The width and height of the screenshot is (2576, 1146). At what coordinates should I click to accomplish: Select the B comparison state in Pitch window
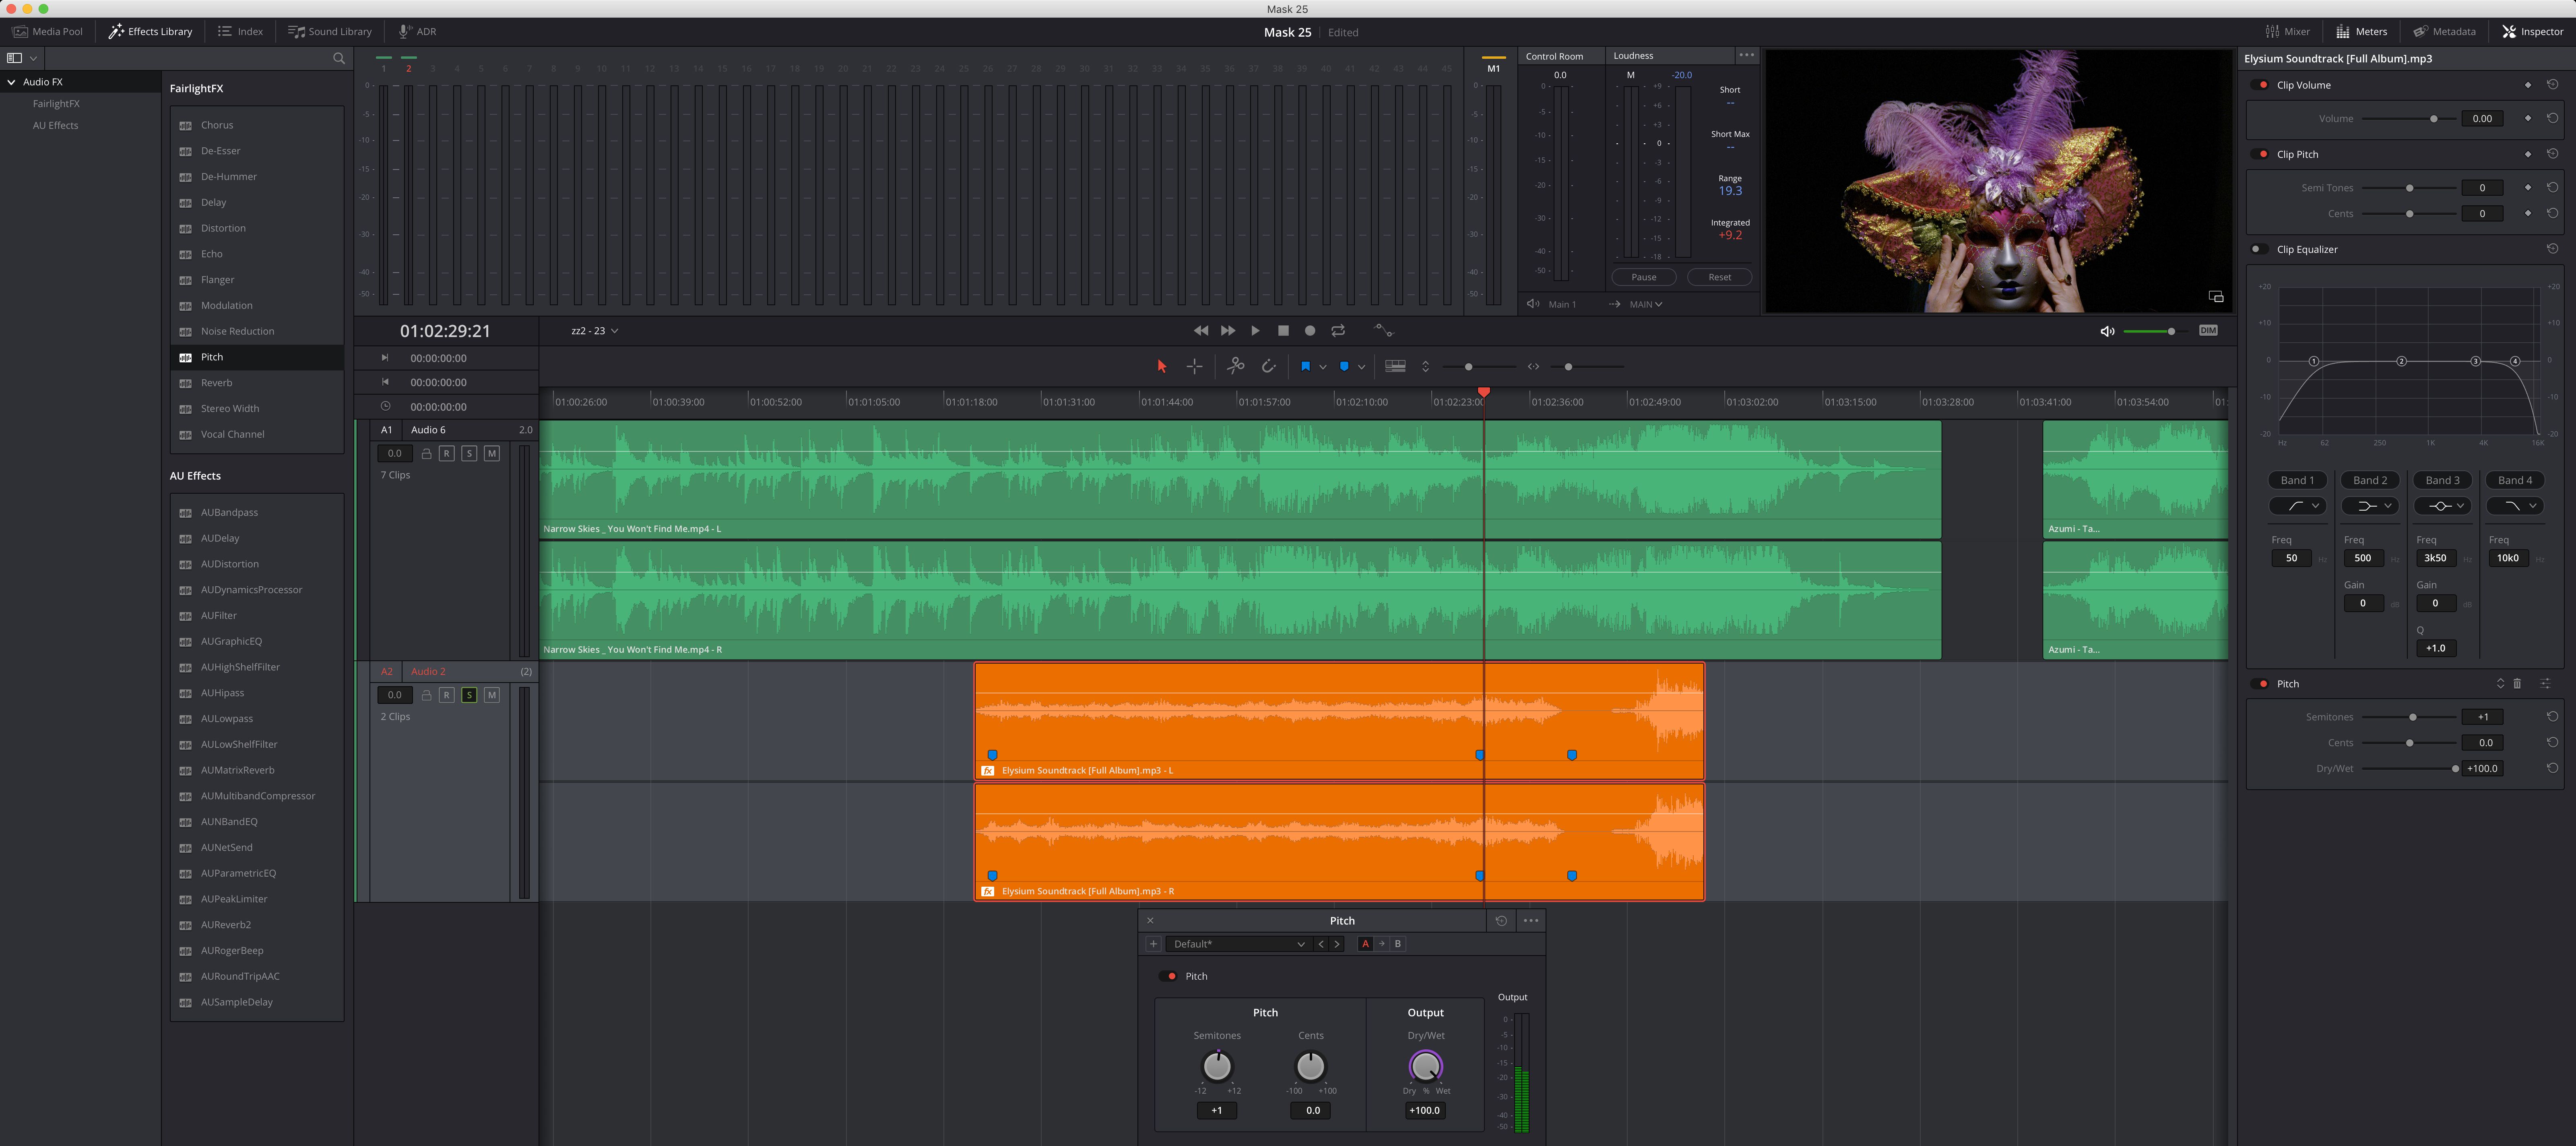pyautogui.click(x=1397, y=943)
